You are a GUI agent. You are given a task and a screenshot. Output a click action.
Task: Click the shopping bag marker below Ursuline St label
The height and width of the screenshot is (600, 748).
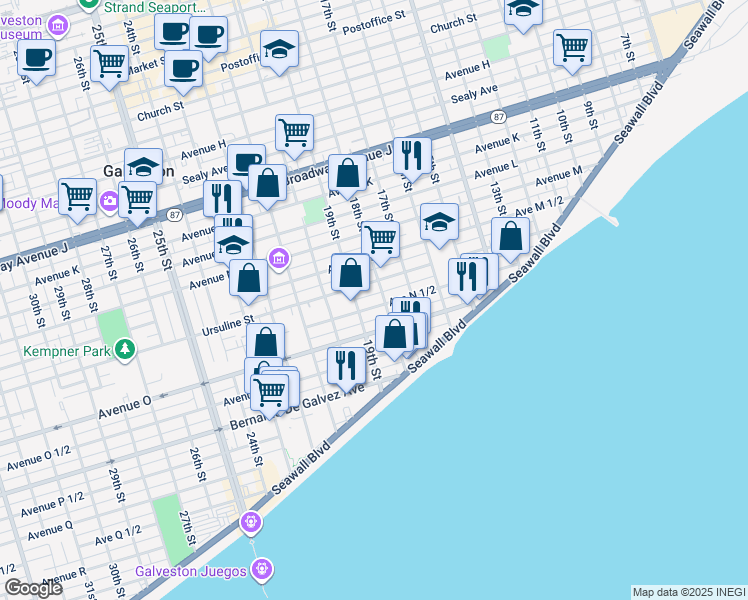tap(266, 340)
